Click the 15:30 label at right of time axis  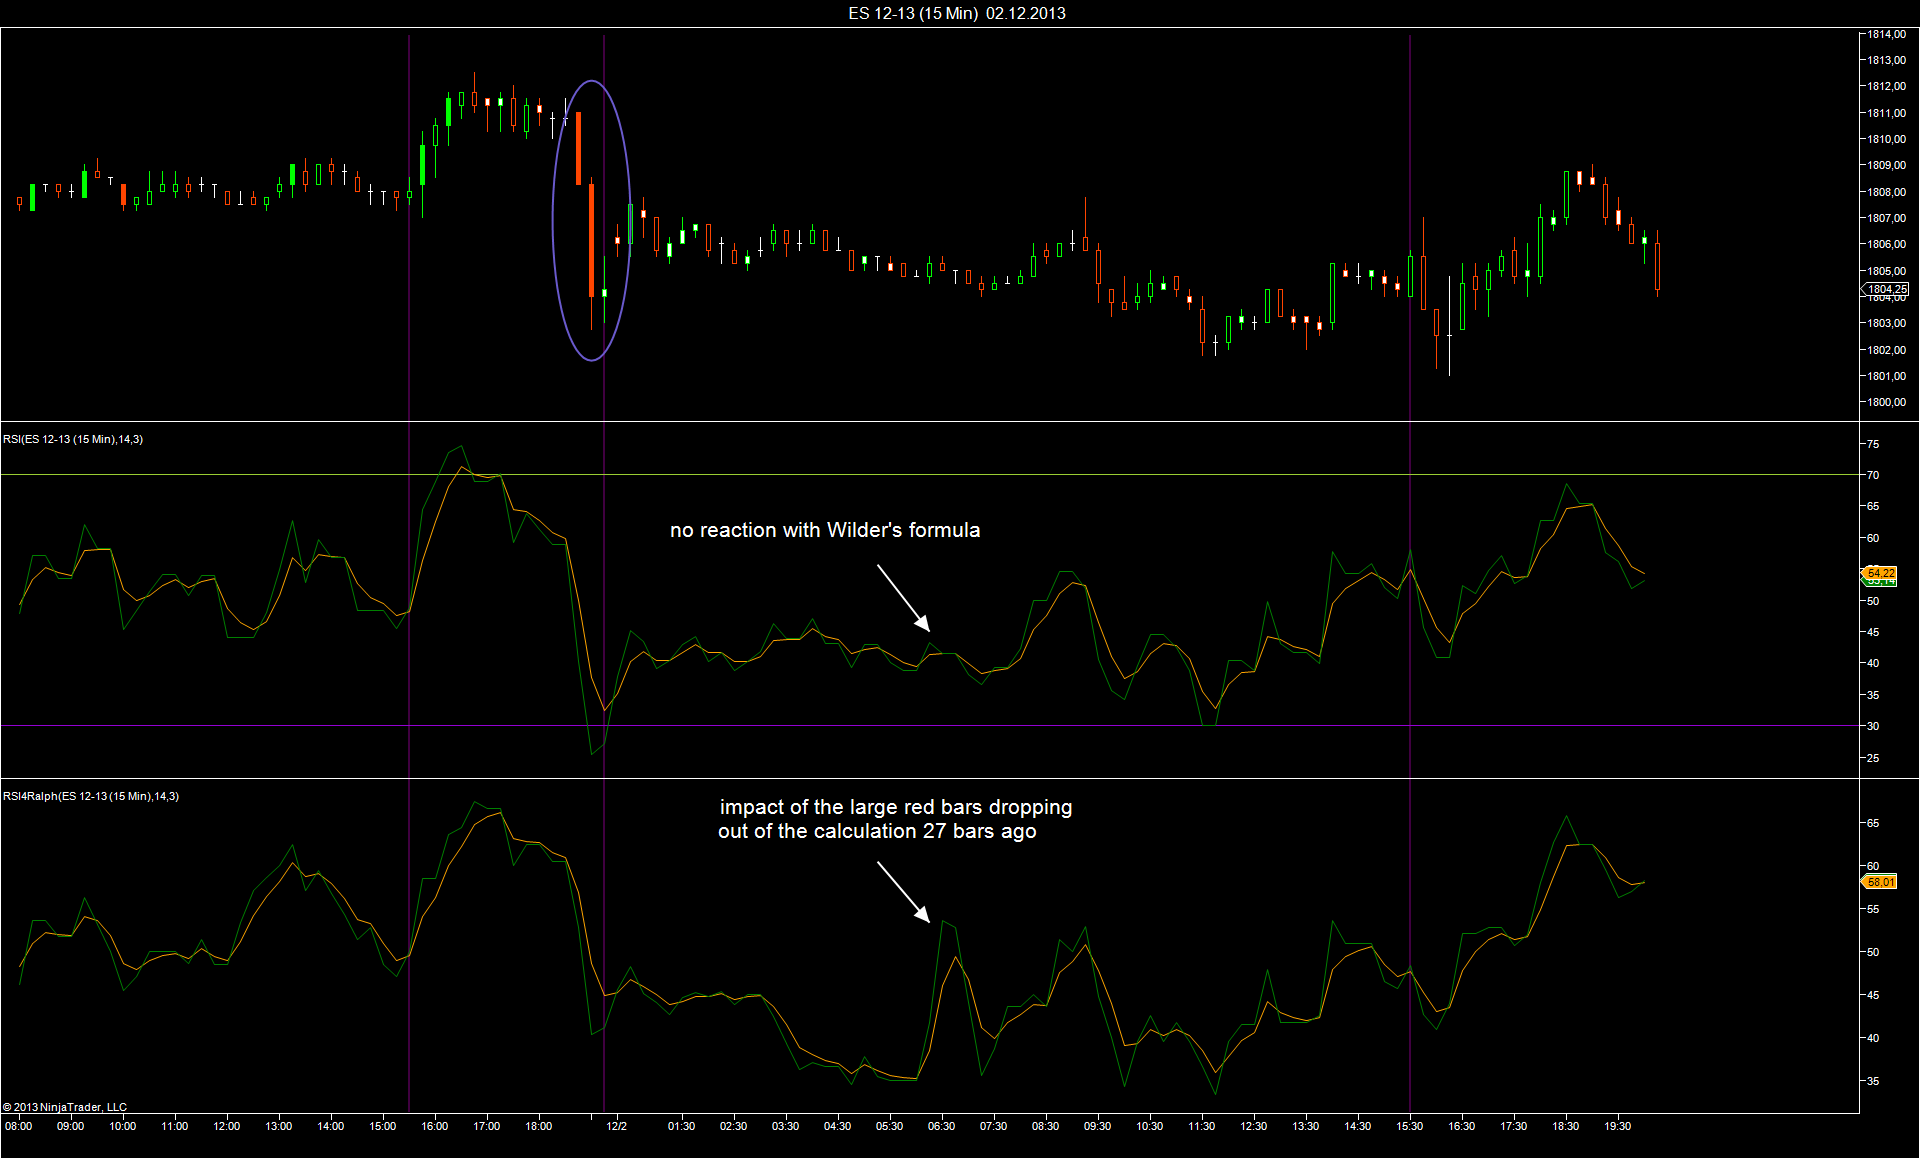pos(1409,1126)
